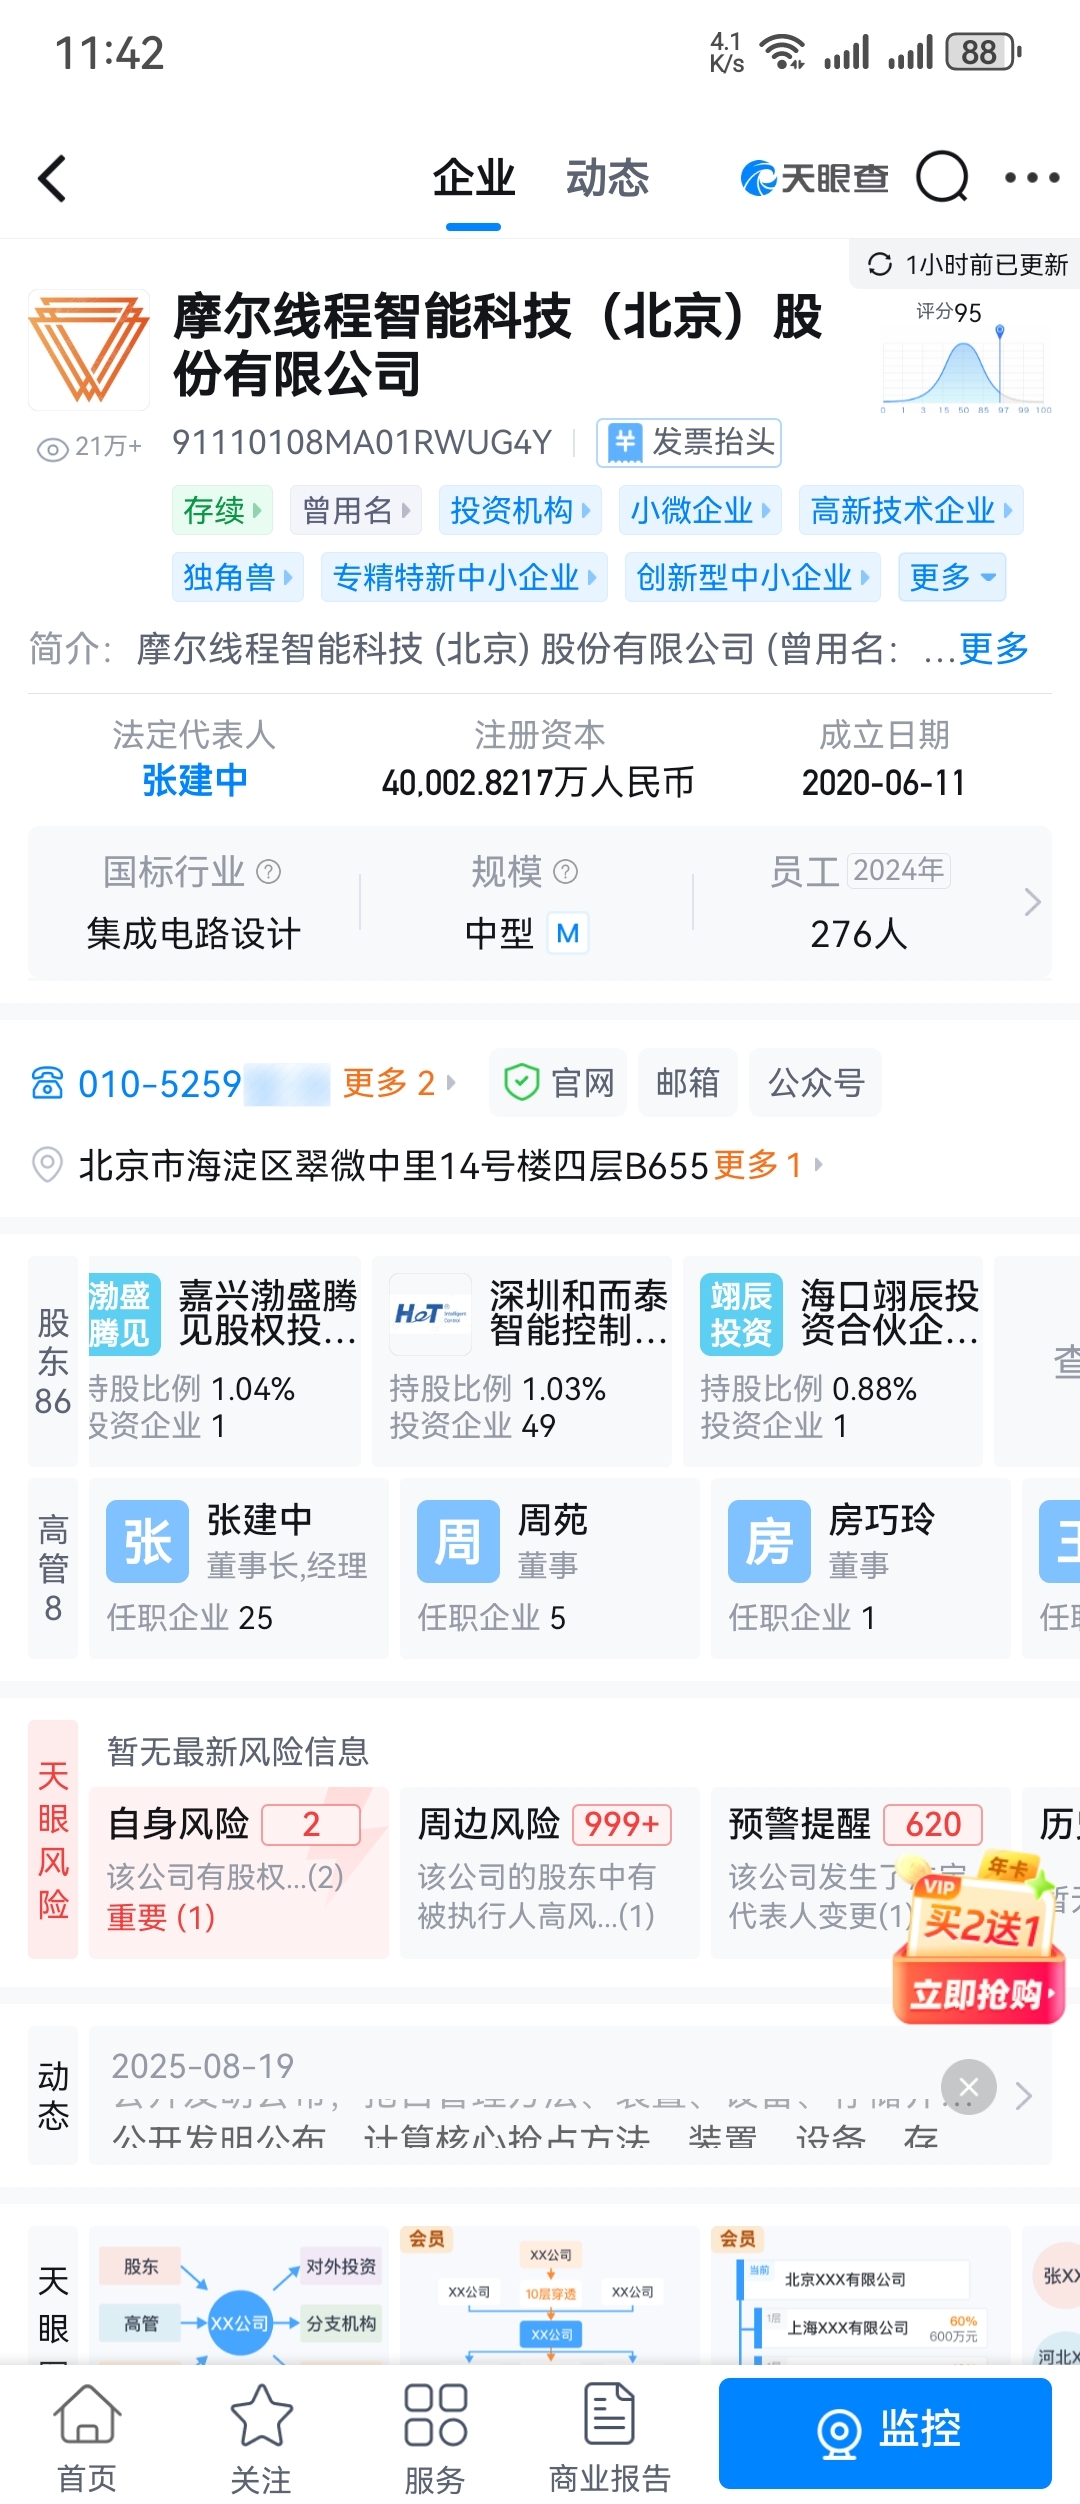Go to 首页 home tab

click(87, 2436)
